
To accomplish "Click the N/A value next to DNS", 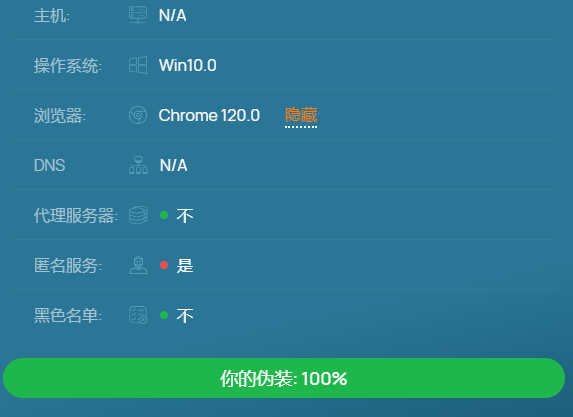I will click(174, 166).
